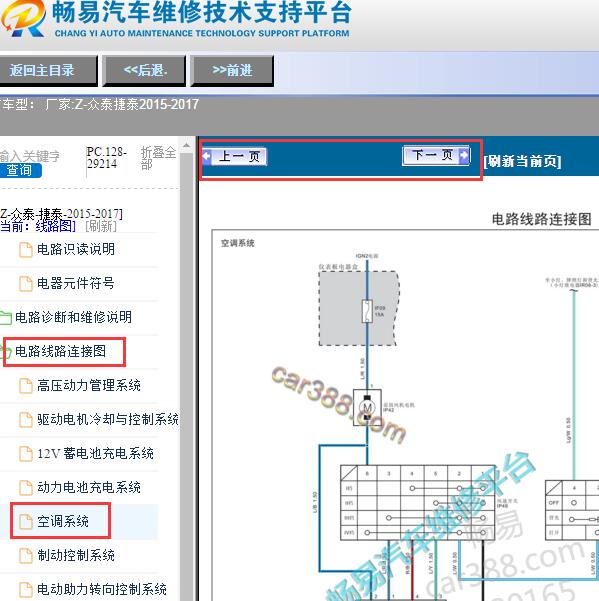Click the Z-众泰-捷泰-2015-2017] sidebar title
The height and width of the screenshot is (601, 599).
click(x=61, y=213)
